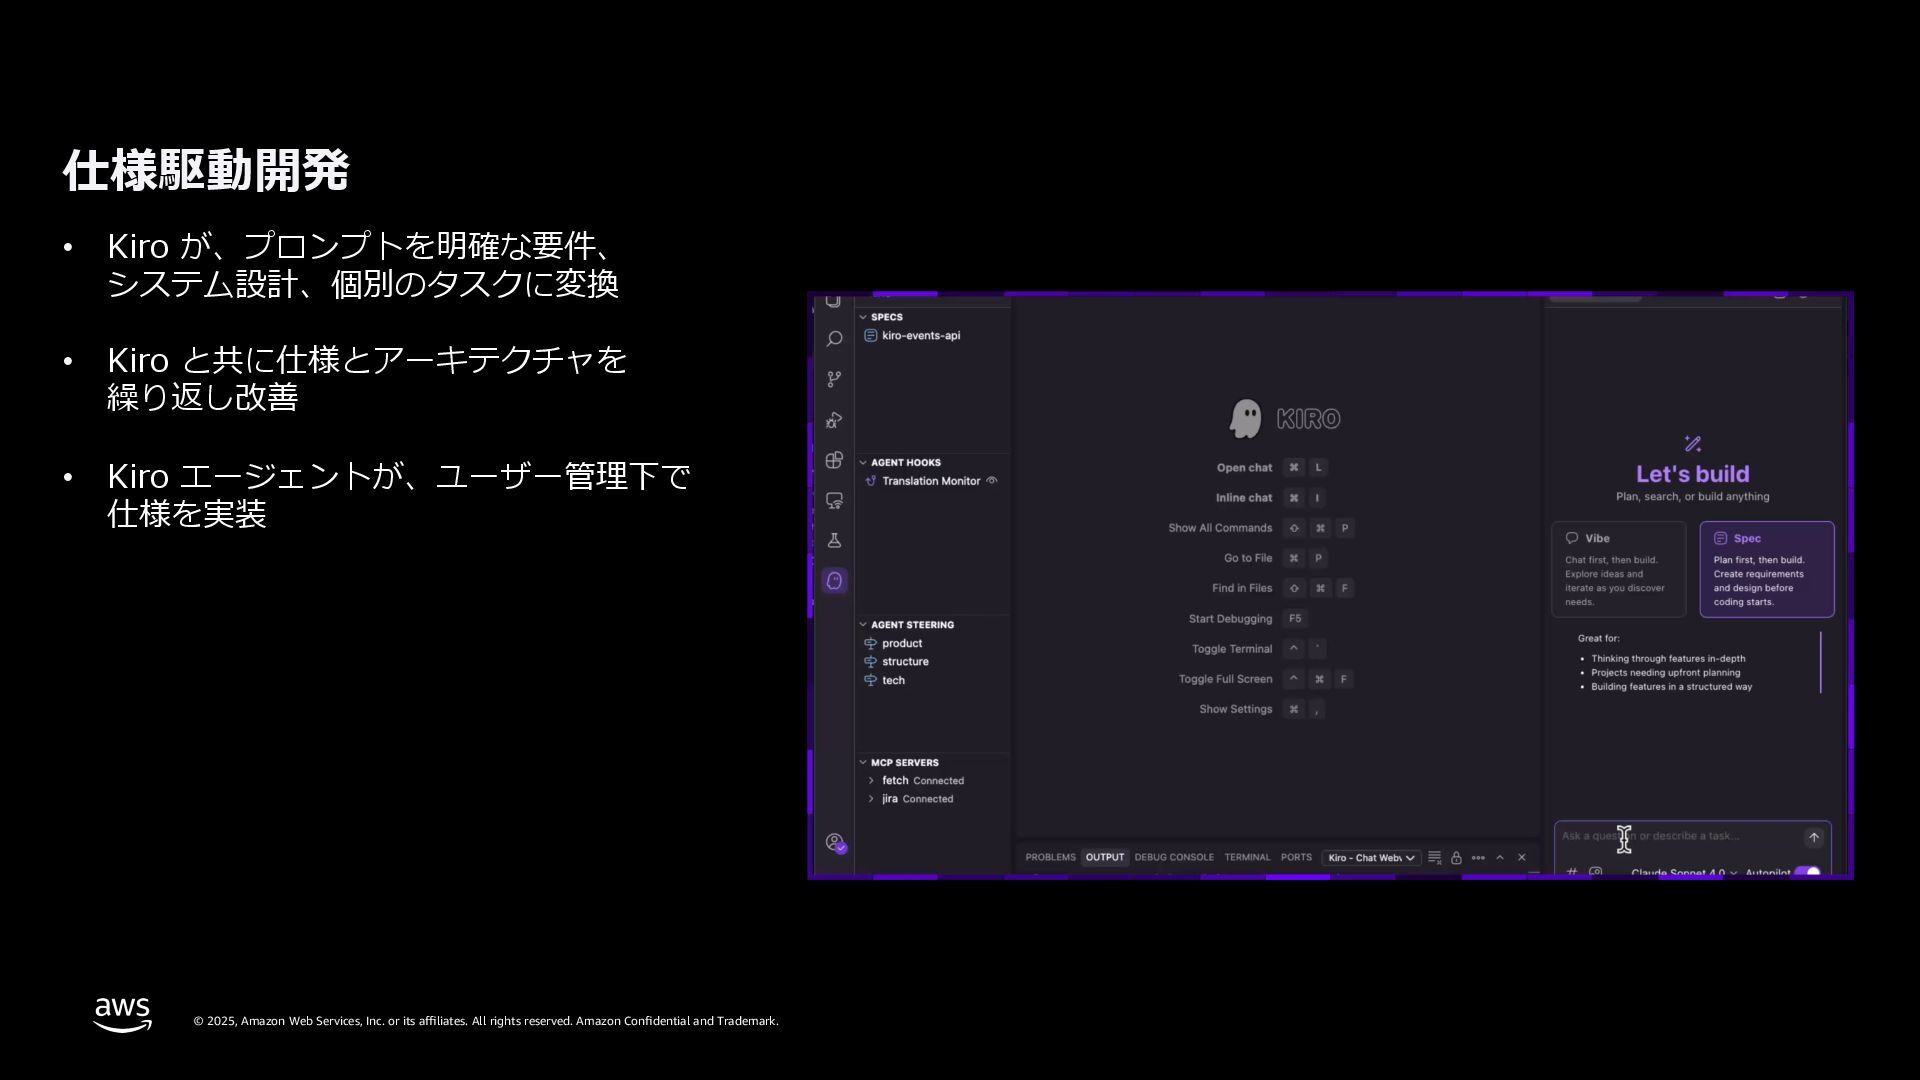Collapse the AGENT STEERING section
Screen dimensions: 1920x1080
click(x=863, y=625)
